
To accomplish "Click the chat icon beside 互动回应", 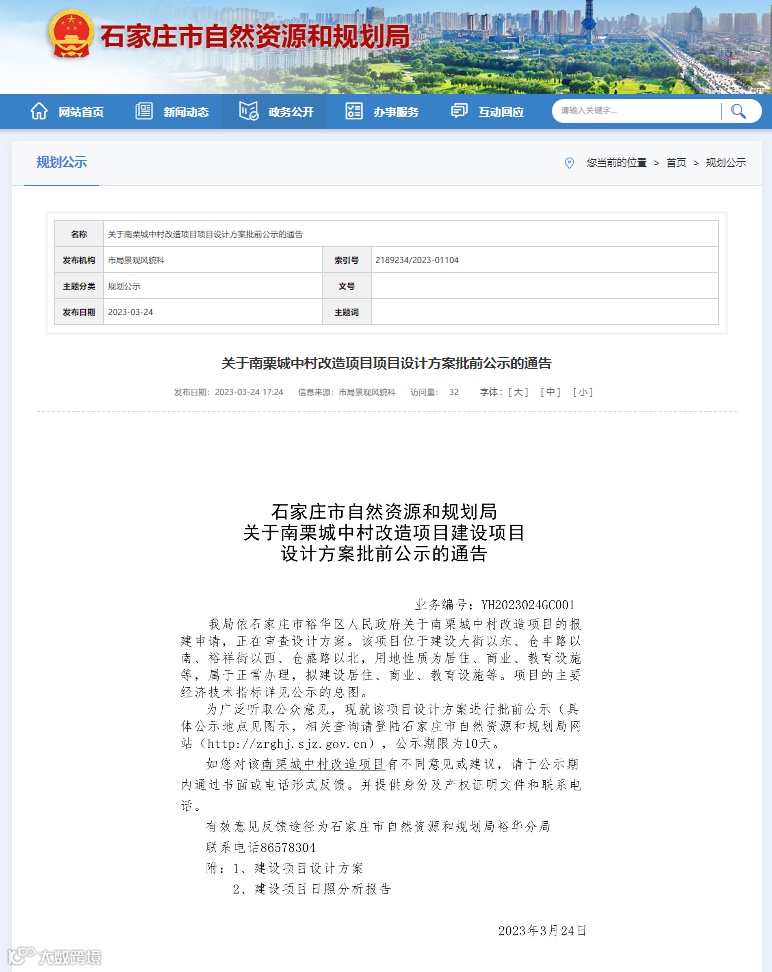I will coord(459,111).
